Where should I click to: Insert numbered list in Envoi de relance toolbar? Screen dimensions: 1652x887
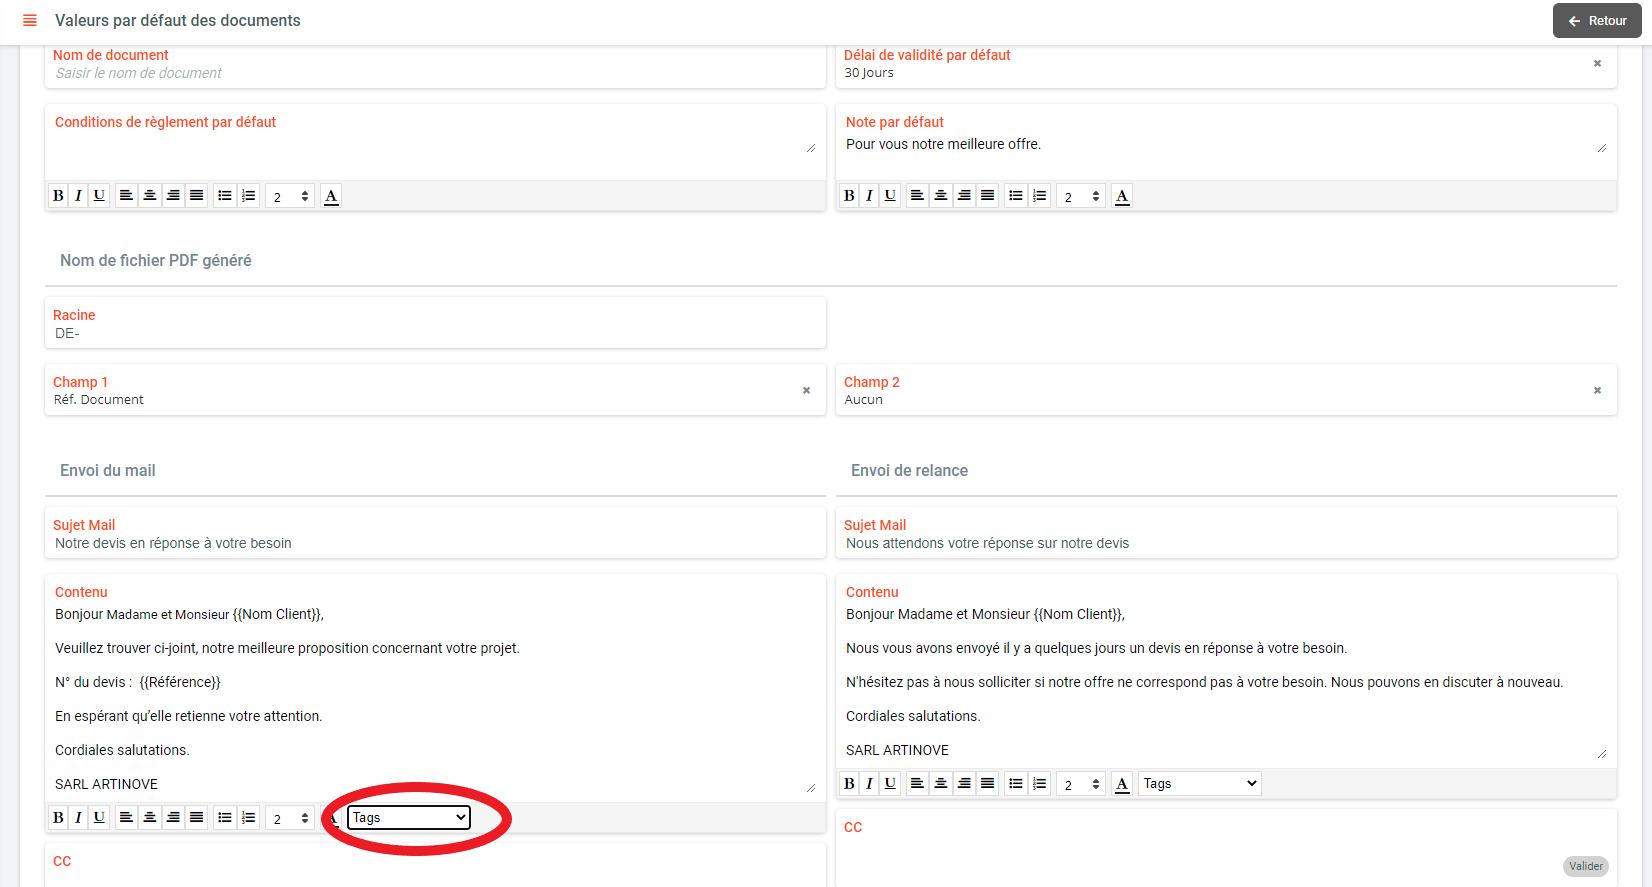tap(1040, 784)
